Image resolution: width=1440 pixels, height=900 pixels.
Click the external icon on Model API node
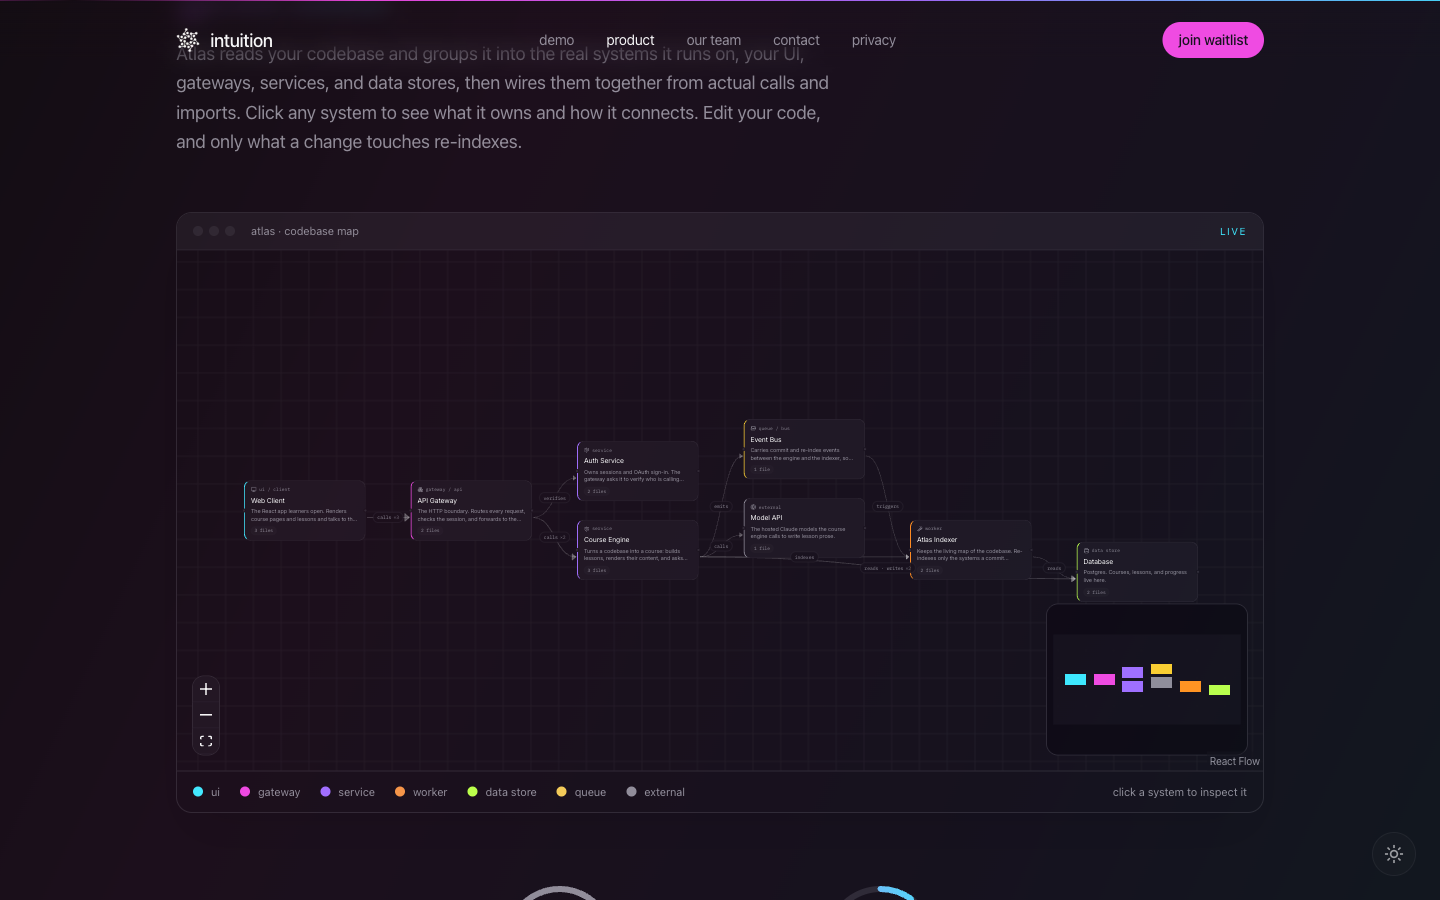pyautogui.click(x=753, y=507)
